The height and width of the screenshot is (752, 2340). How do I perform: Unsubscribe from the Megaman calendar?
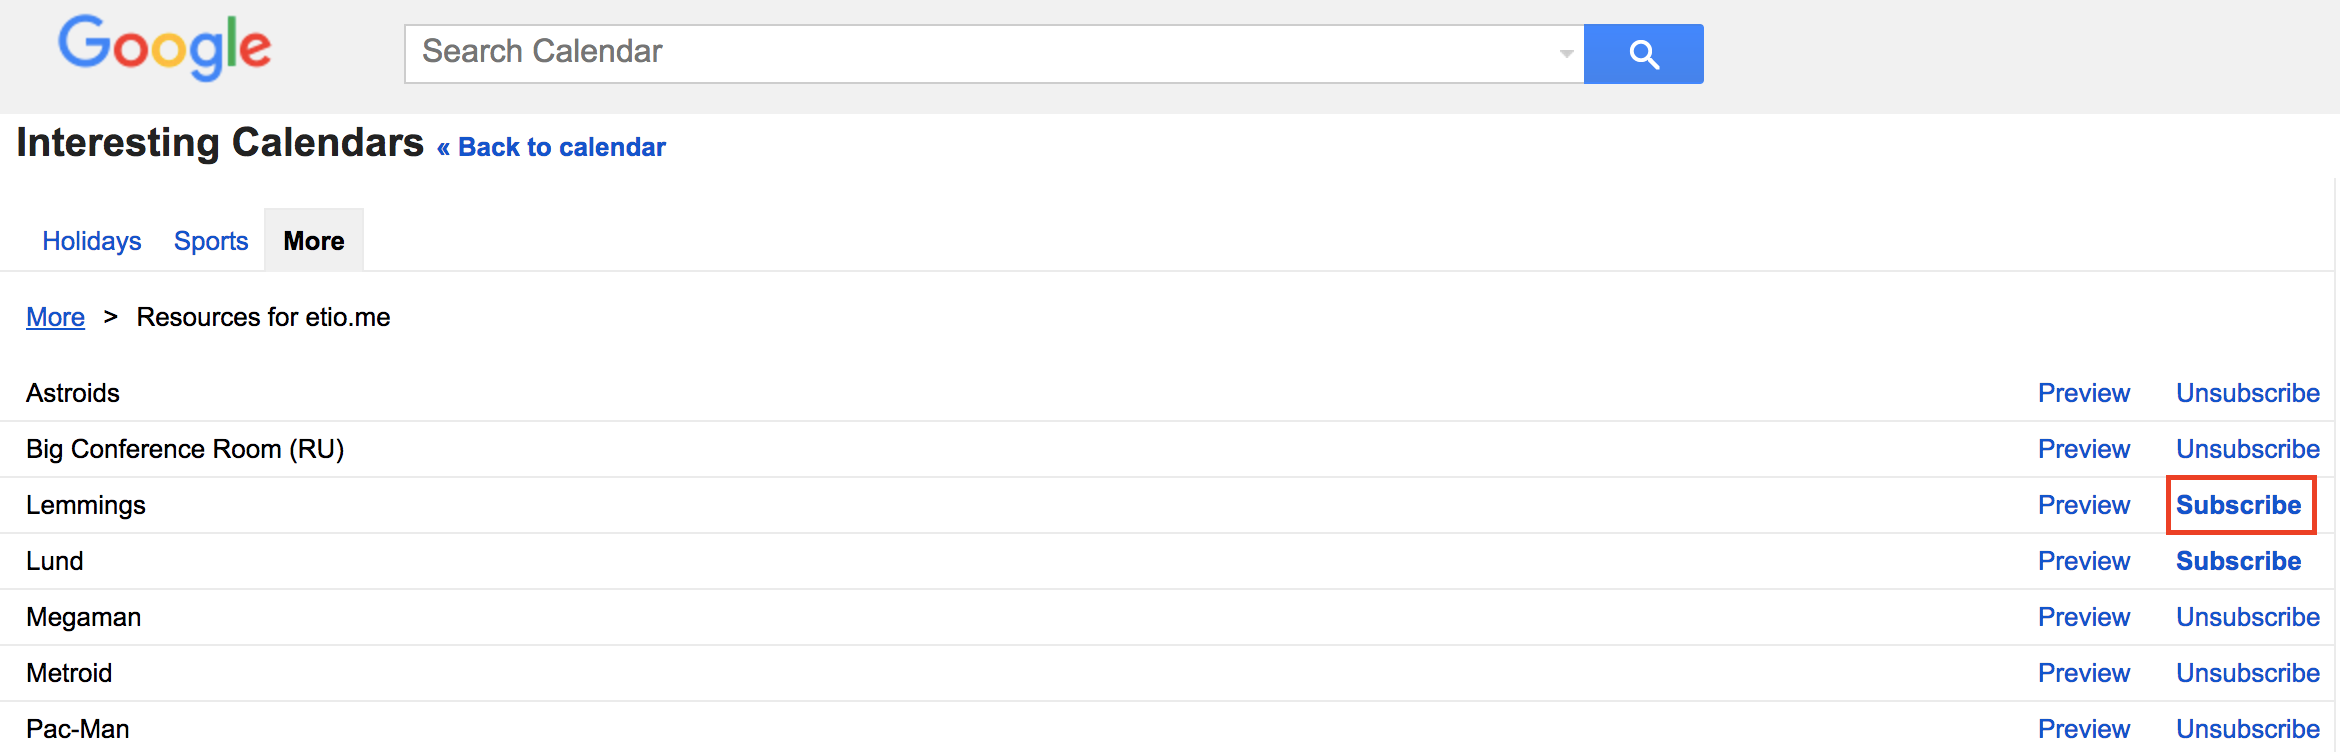coord(2248,617)
